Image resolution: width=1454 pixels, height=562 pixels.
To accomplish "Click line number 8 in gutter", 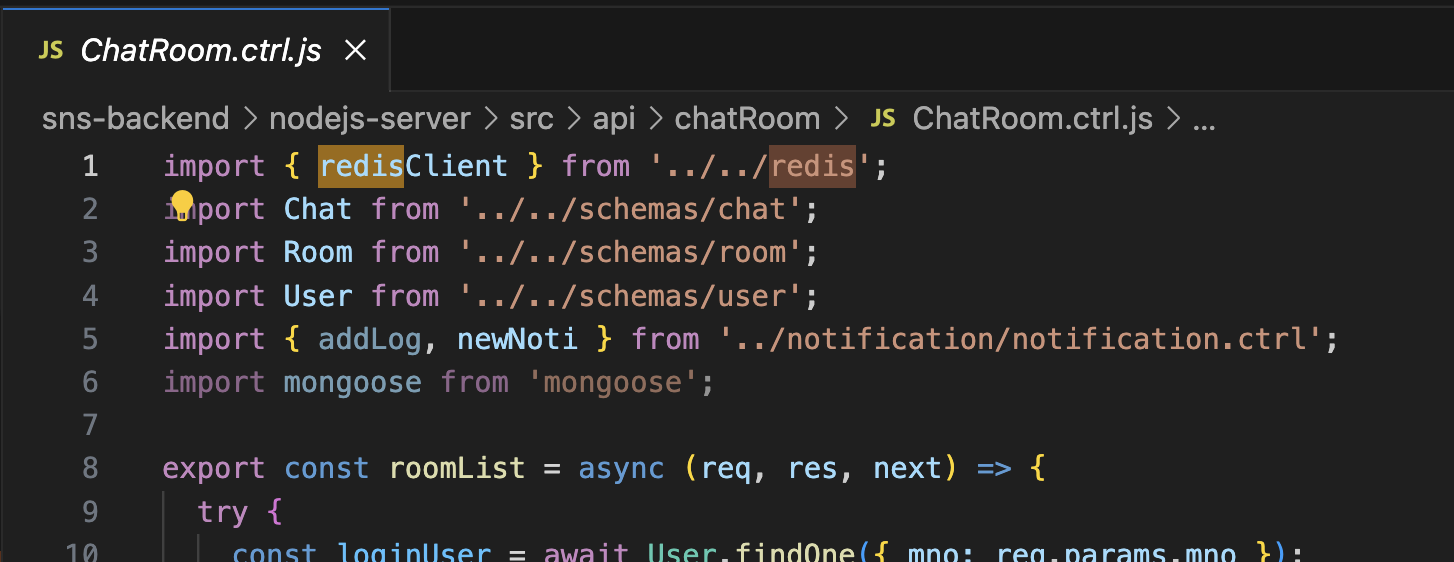I will [x=91, y=468].
